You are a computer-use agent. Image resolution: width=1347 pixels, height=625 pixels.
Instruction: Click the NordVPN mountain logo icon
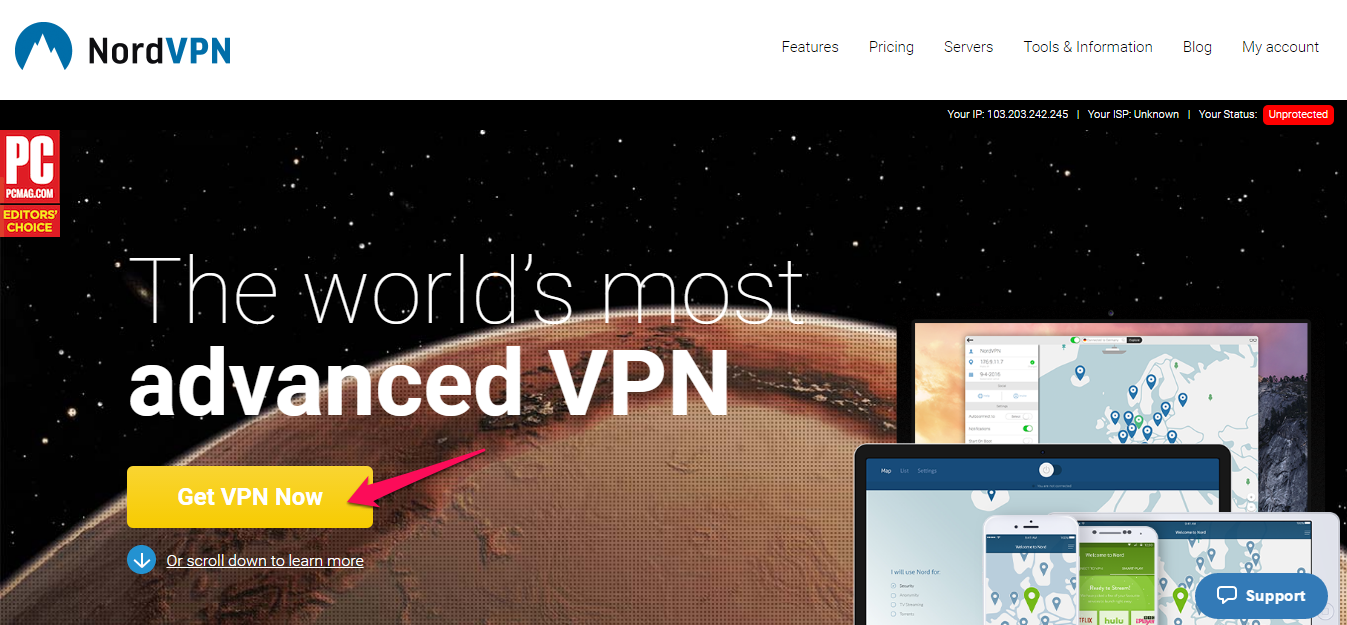point(43,46)
